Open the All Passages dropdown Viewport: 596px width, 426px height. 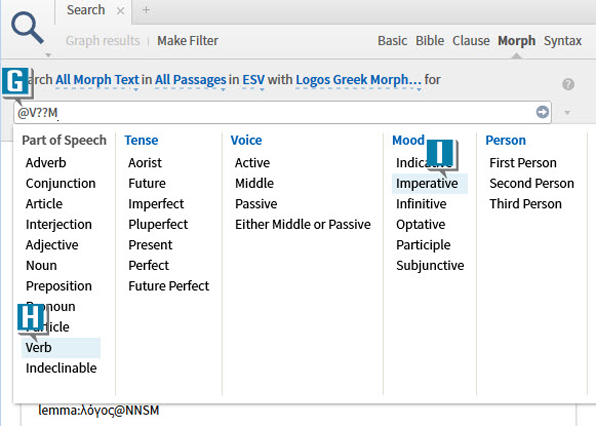190,80
